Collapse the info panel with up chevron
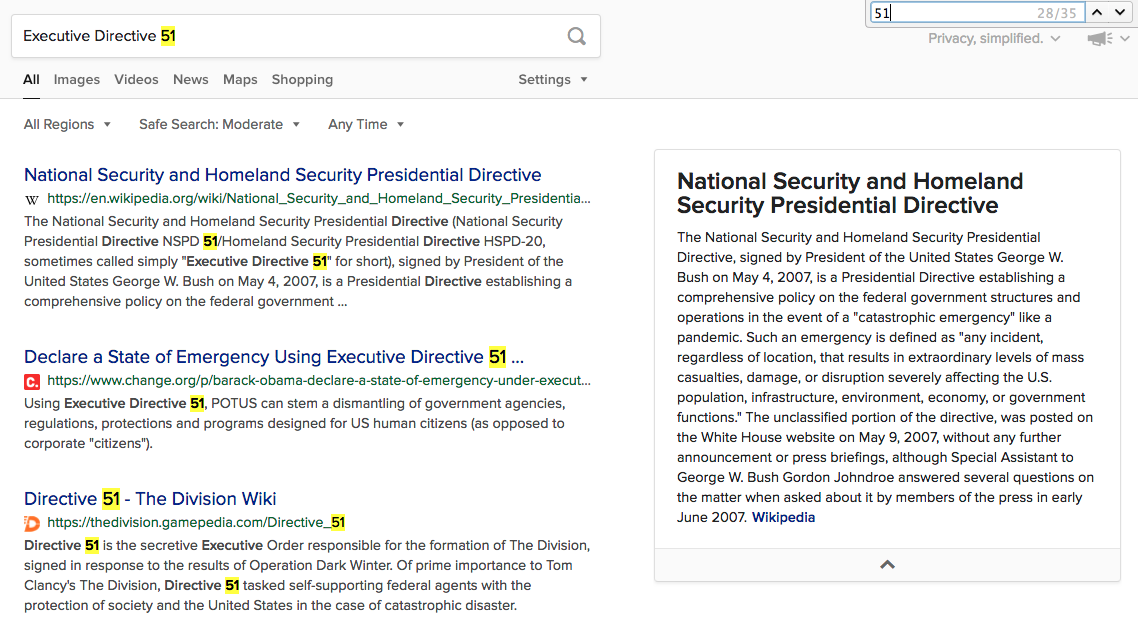 pyautogui.click(x=887, y=565)
